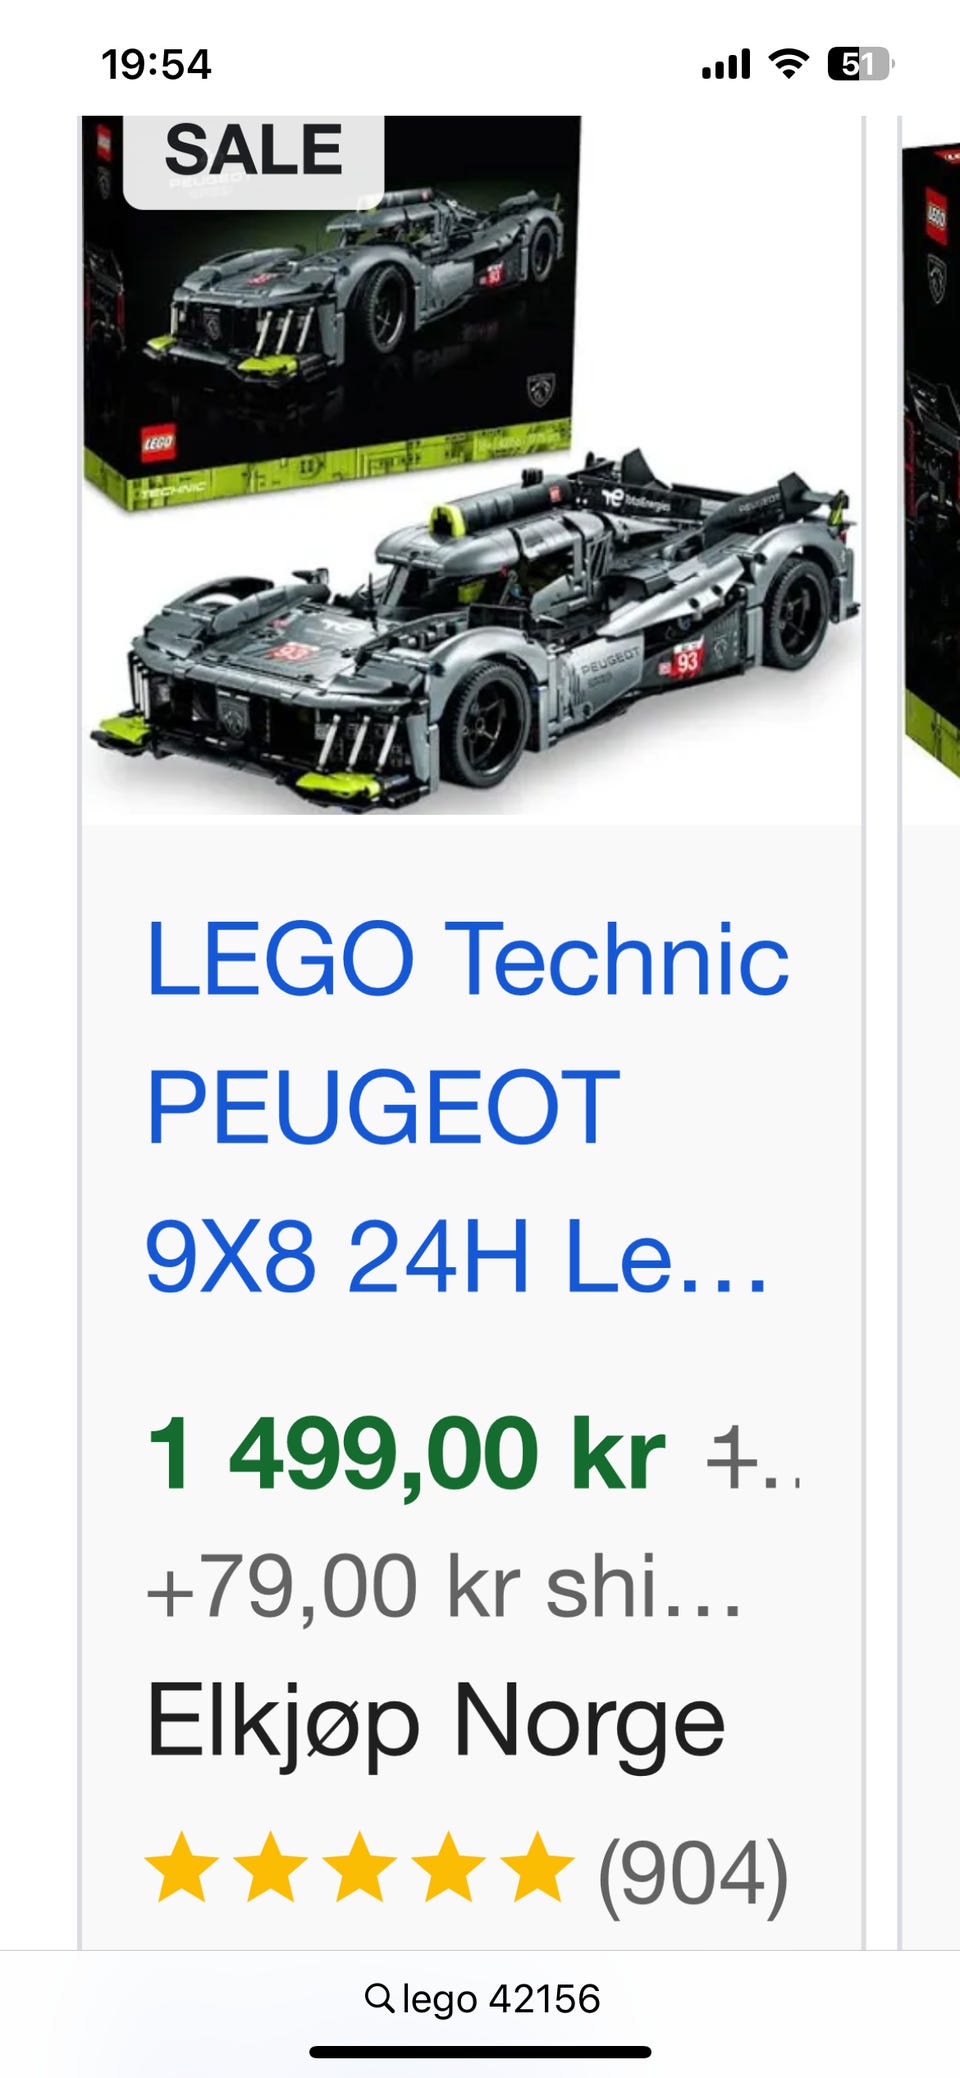Tap the cellular signal bars icon

point(726,64)
